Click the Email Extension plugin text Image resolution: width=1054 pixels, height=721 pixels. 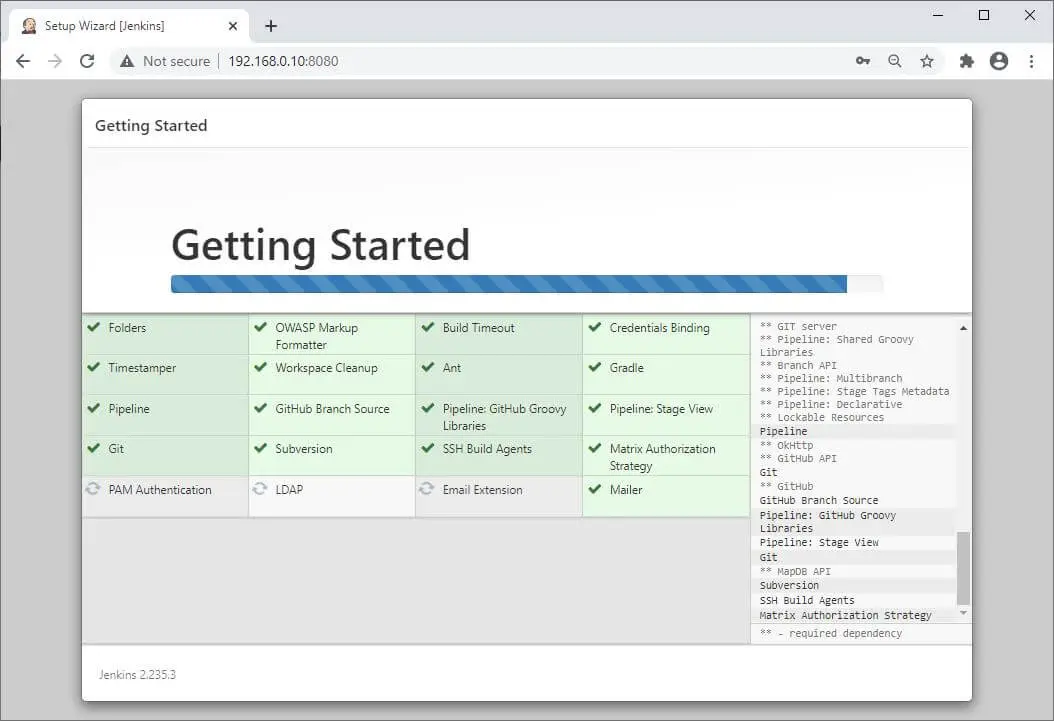point(482,490)
